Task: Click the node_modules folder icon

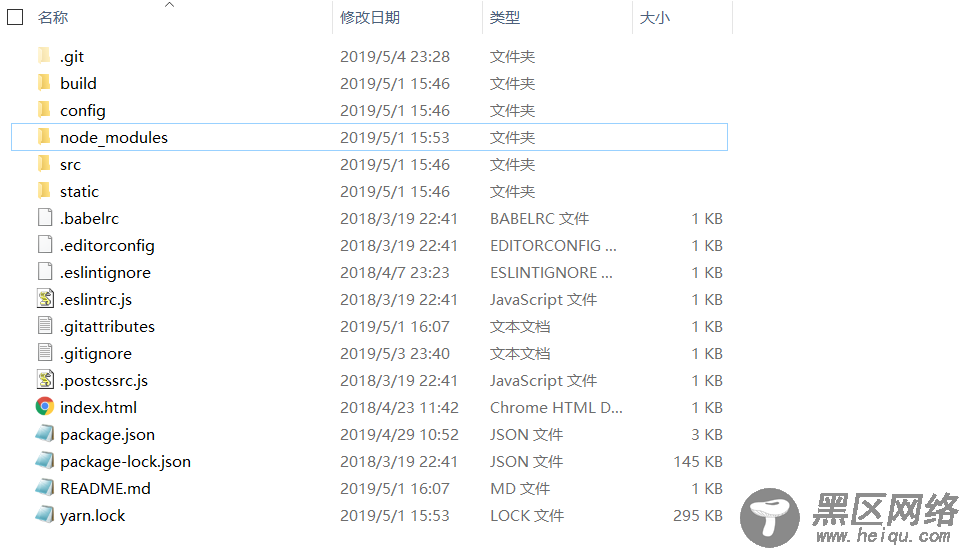Action: click(44, 136)
